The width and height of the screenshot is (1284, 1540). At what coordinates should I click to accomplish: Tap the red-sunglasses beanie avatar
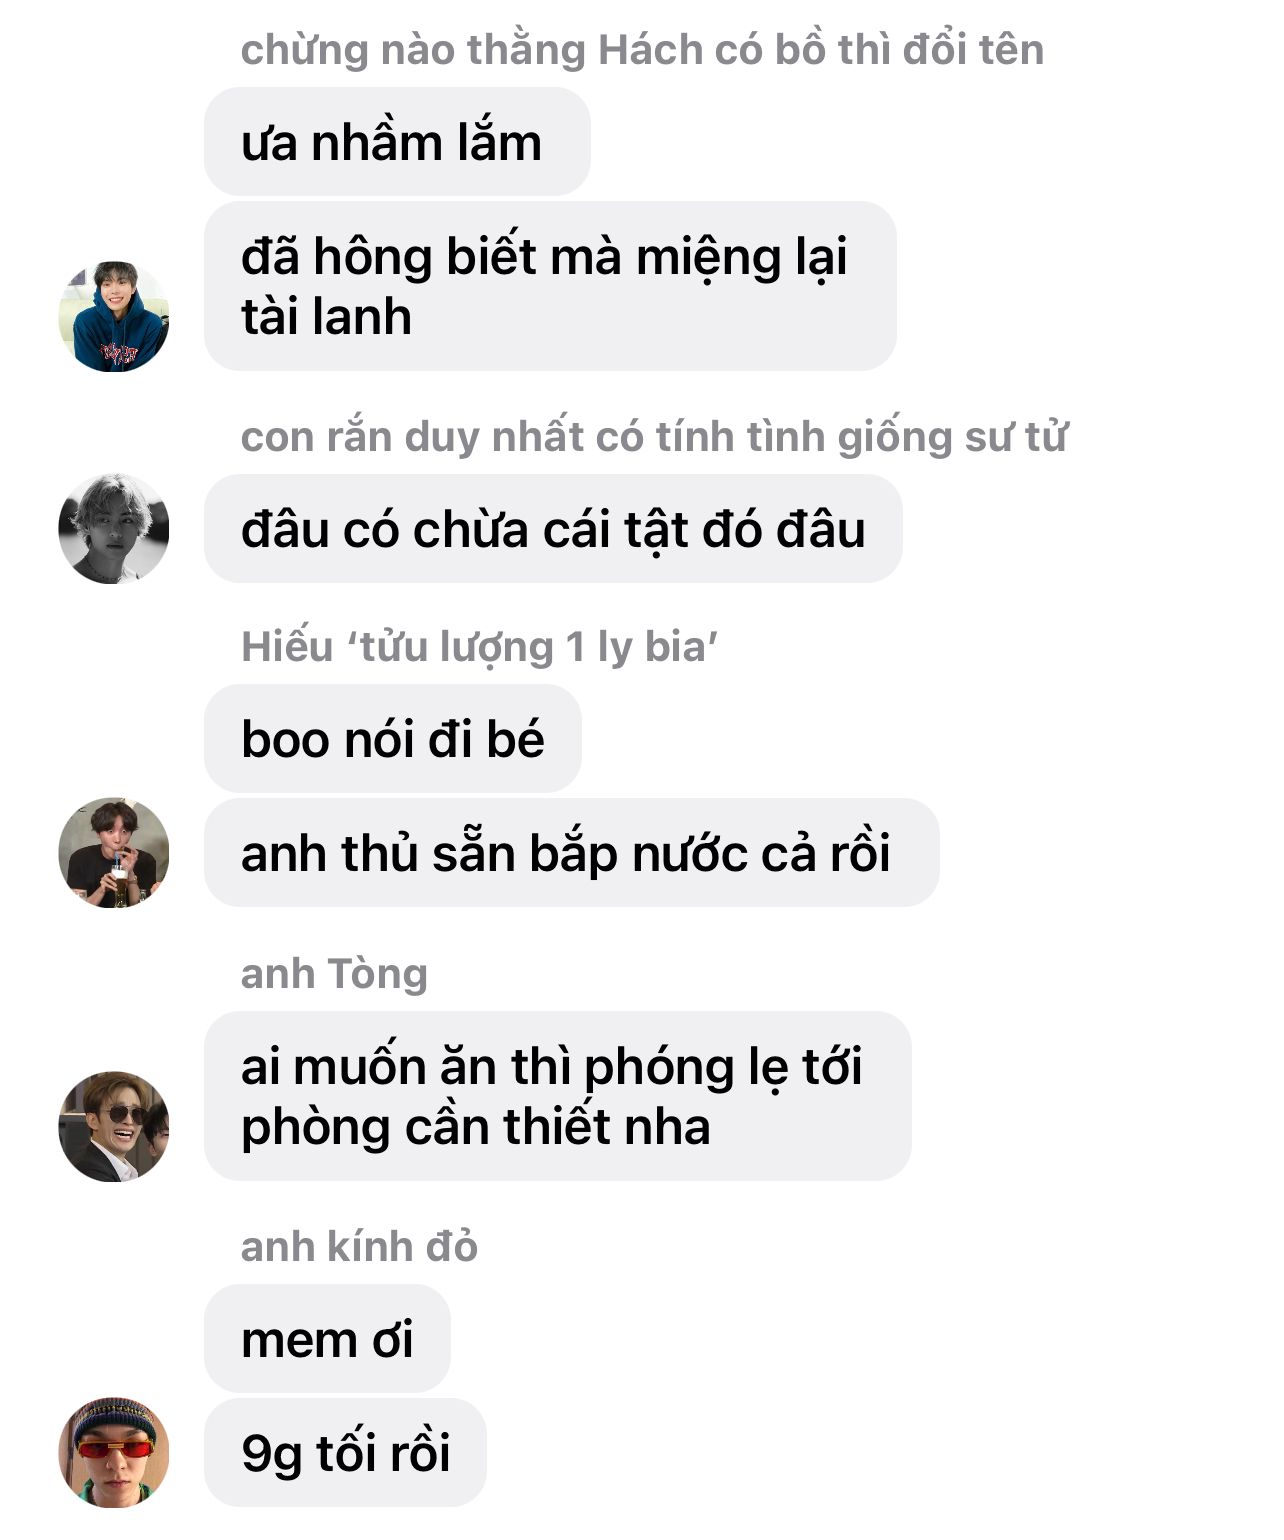pyautogui.click(x=114, y=1453)
